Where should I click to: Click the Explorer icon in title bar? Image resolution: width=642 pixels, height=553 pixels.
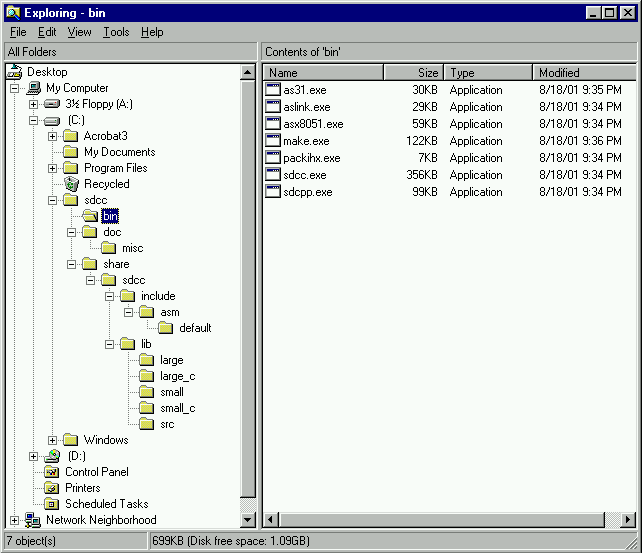(x=14, y=13)
